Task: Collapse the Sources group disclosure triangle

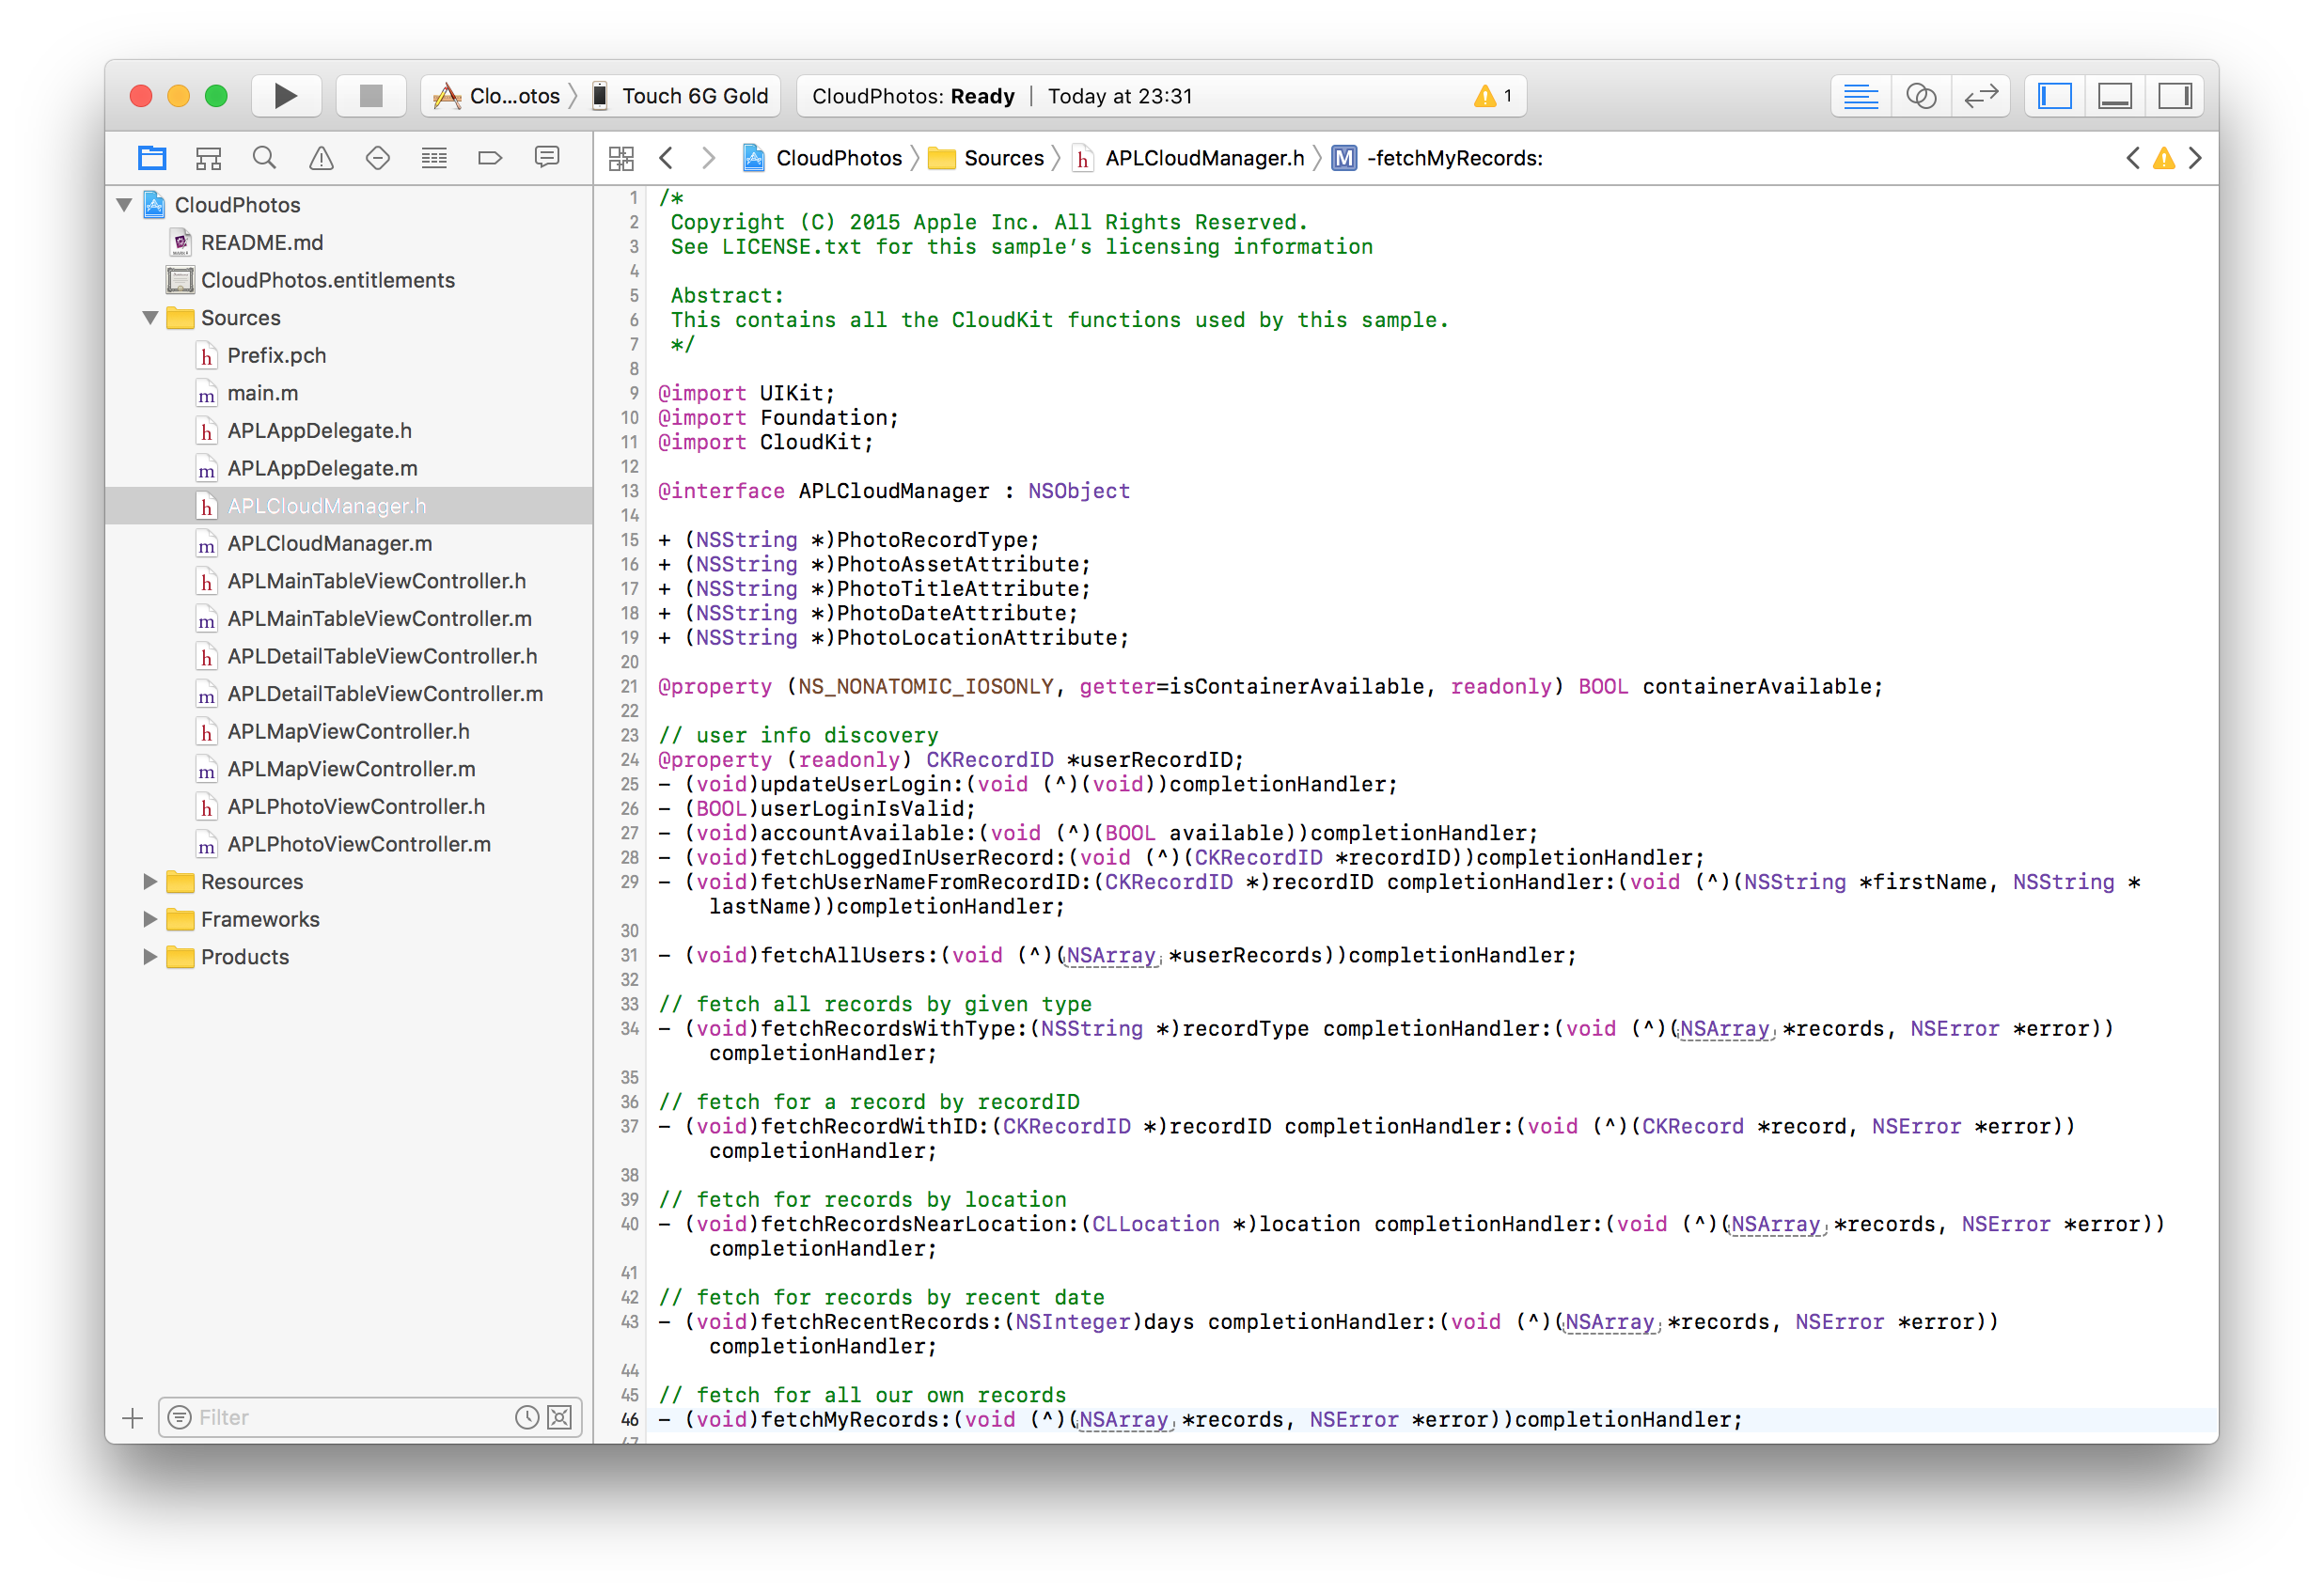Action: coord(151,318)
